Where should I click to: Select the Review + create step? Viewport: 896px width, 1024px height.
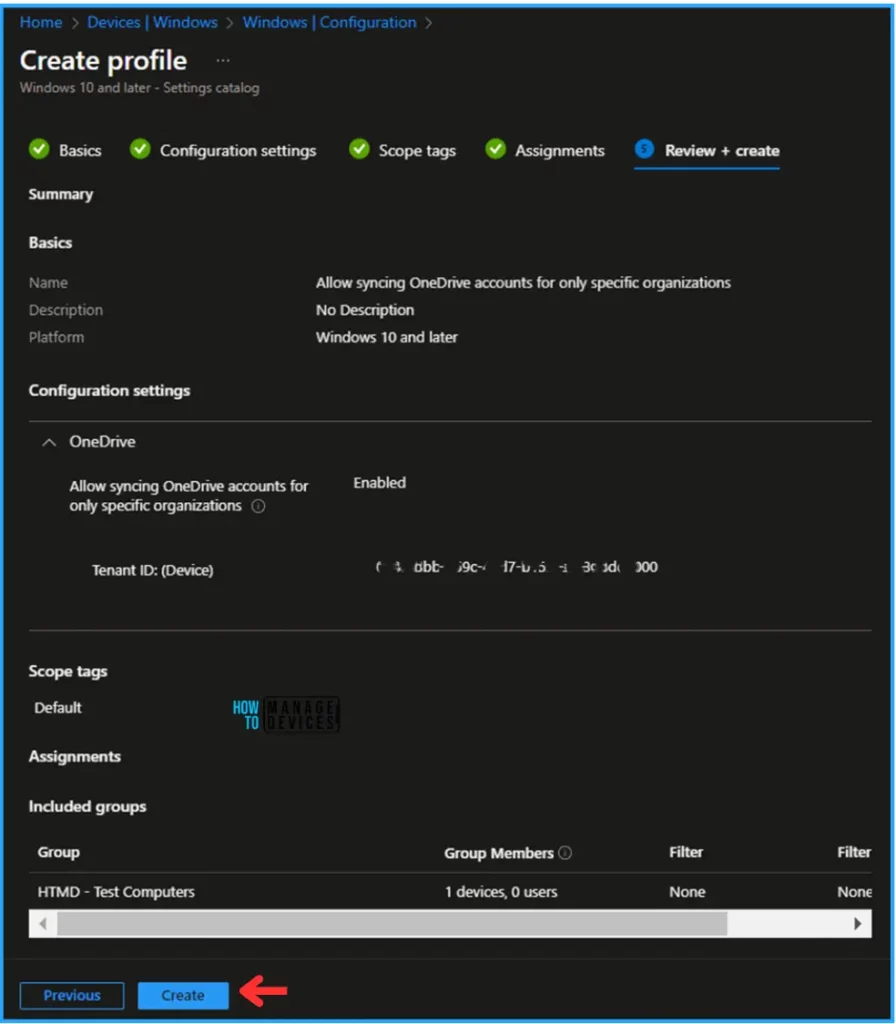[707, 151]
